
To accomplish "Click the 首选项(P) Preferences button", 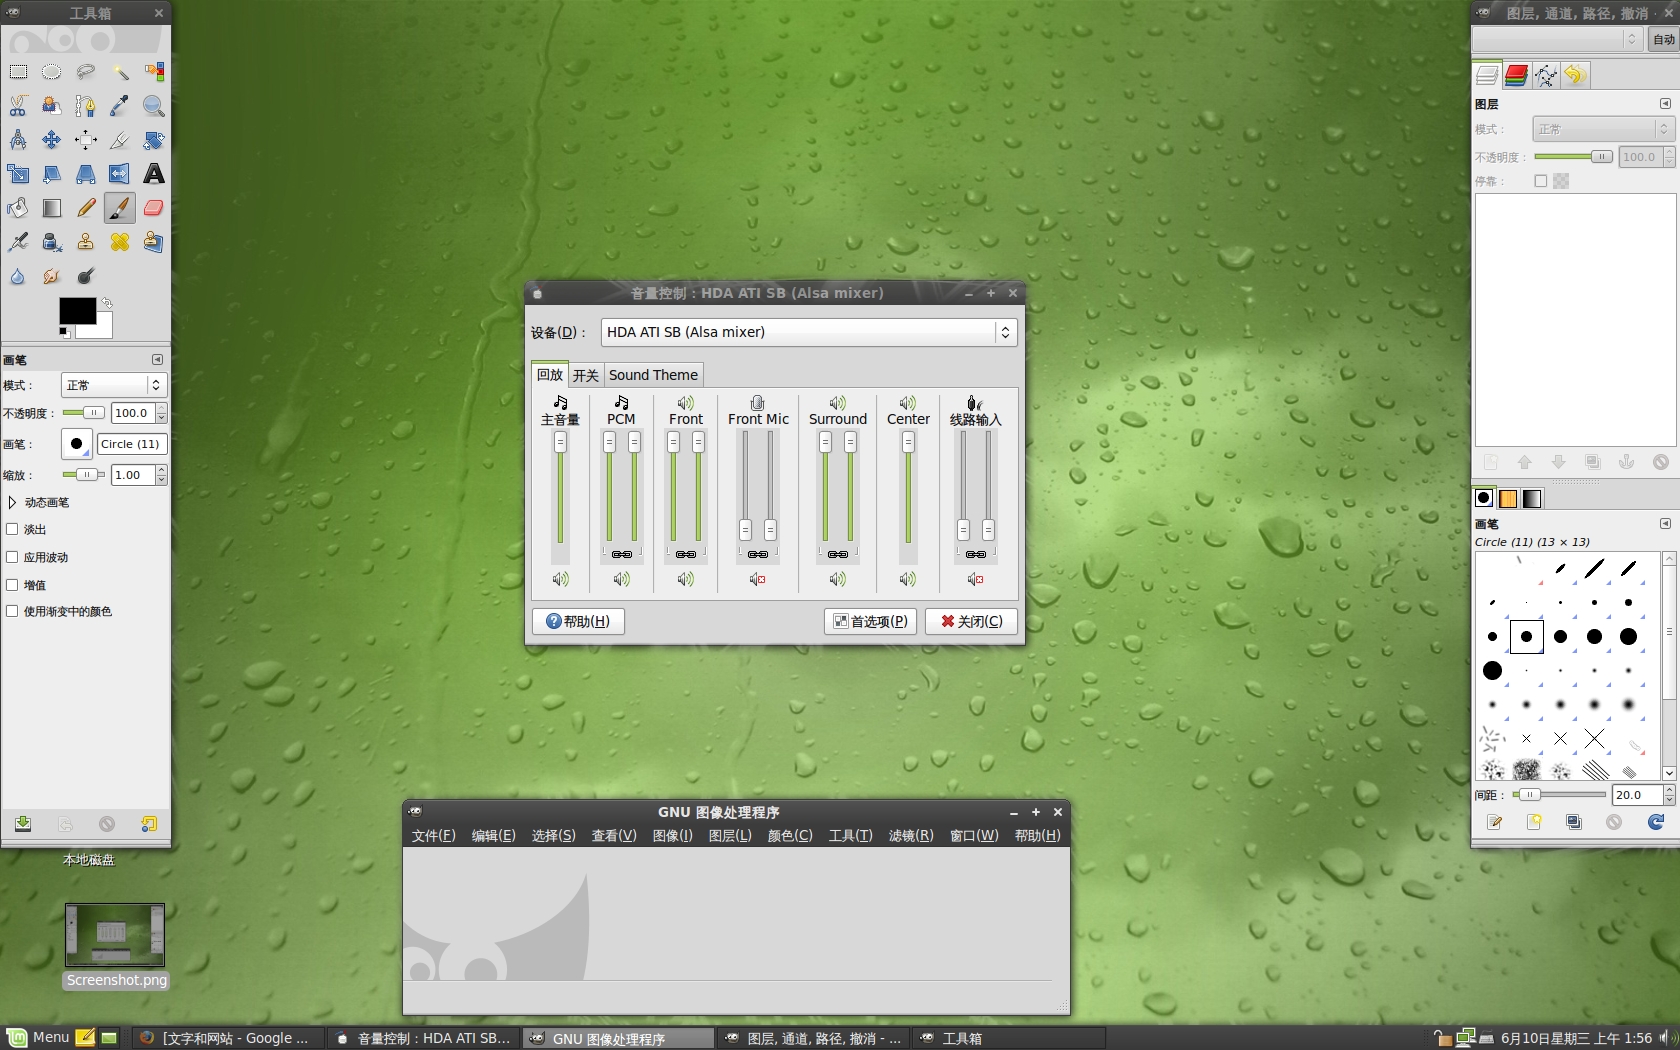I will [x=870, y=621].
